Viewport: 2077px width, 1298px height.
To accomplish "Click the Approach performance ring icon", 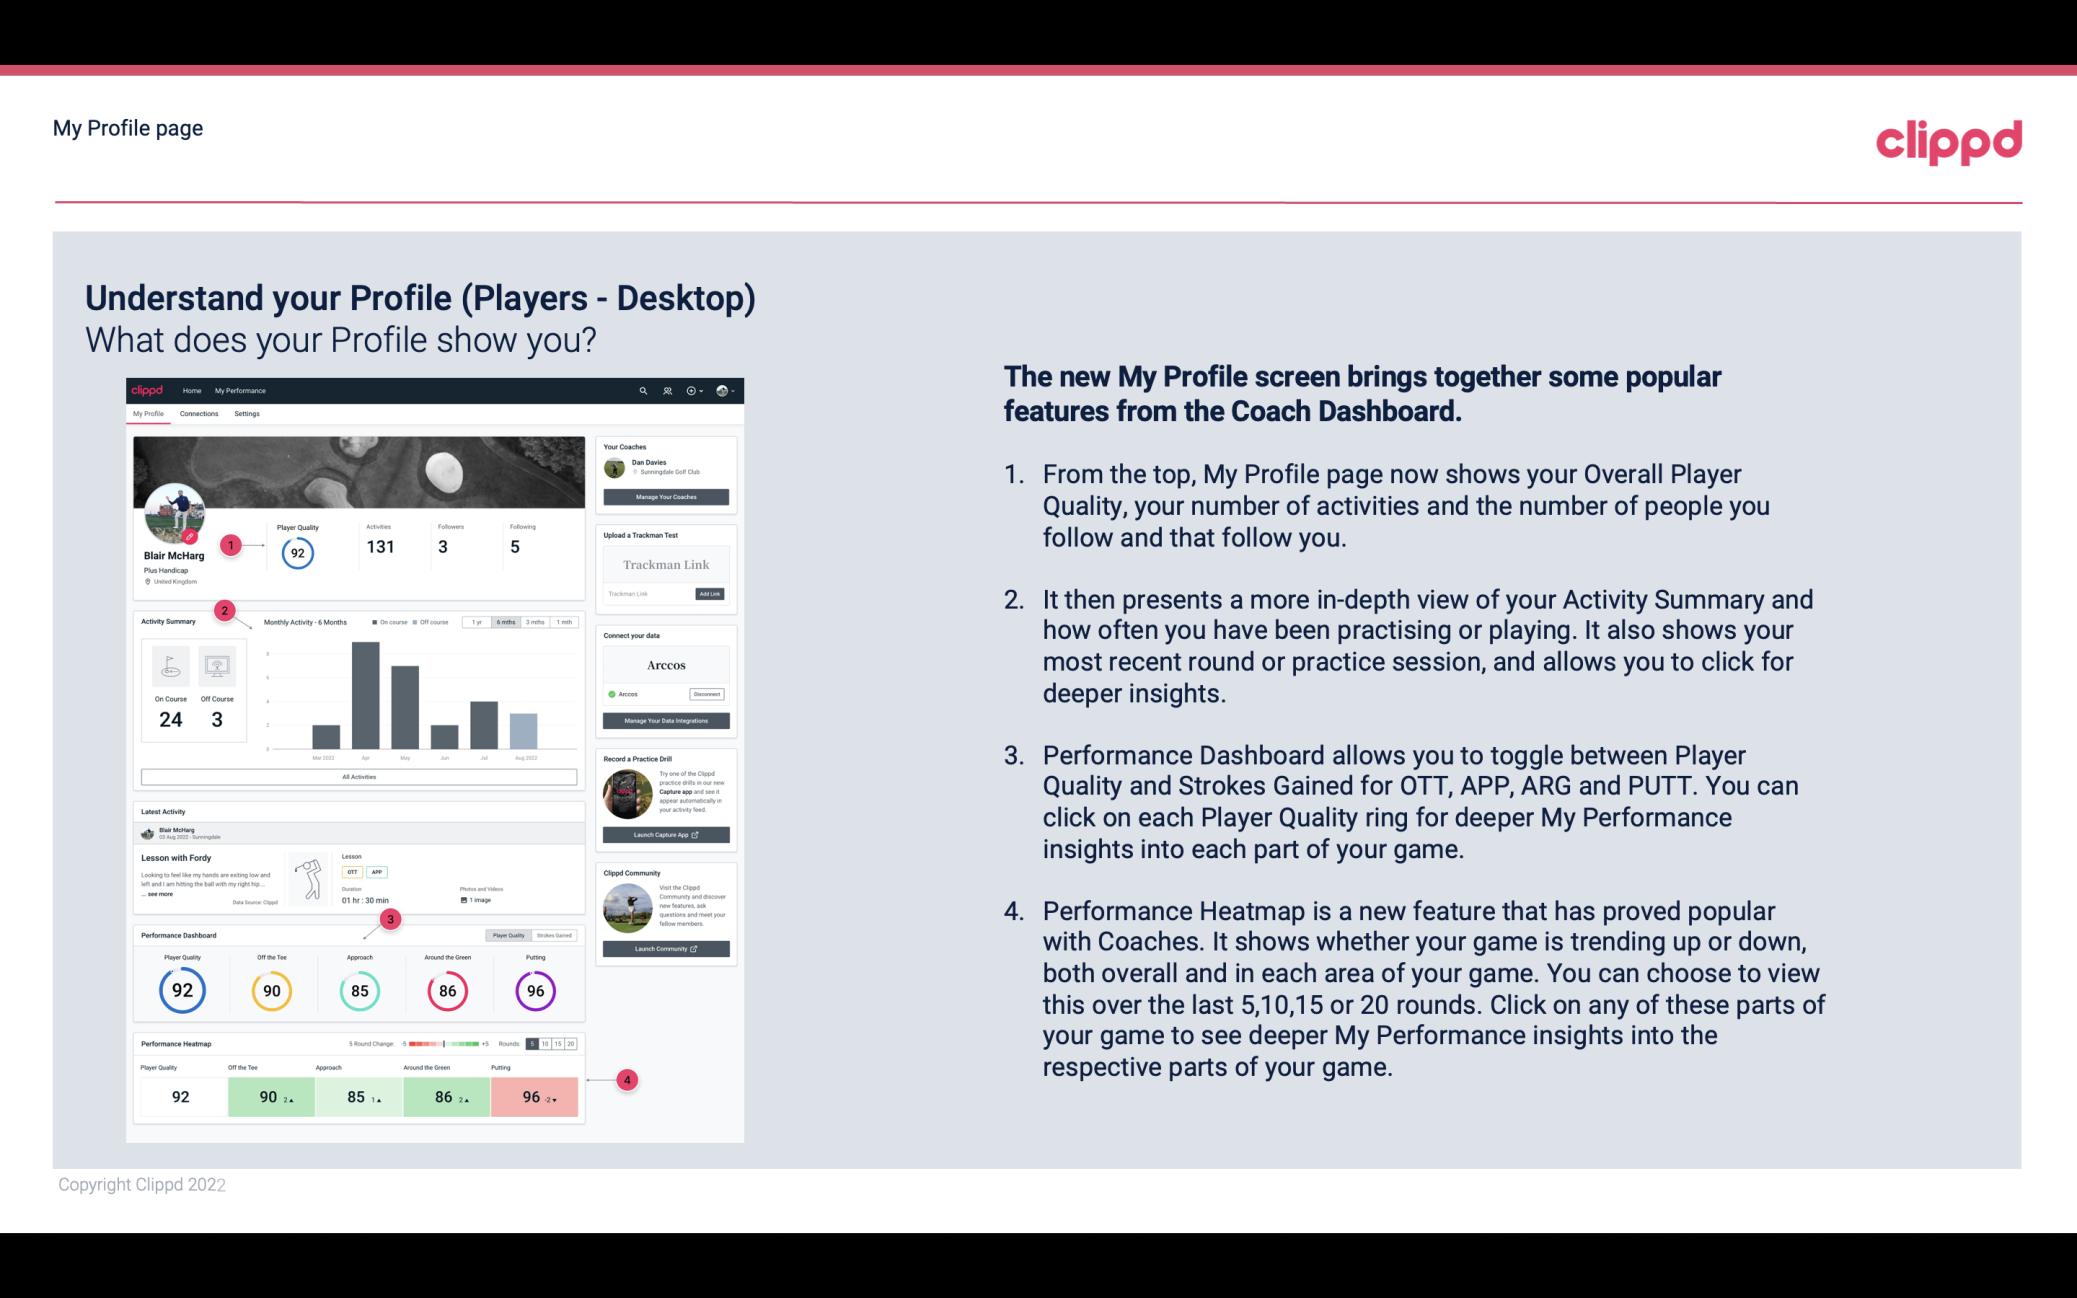I will coord(359,988).
